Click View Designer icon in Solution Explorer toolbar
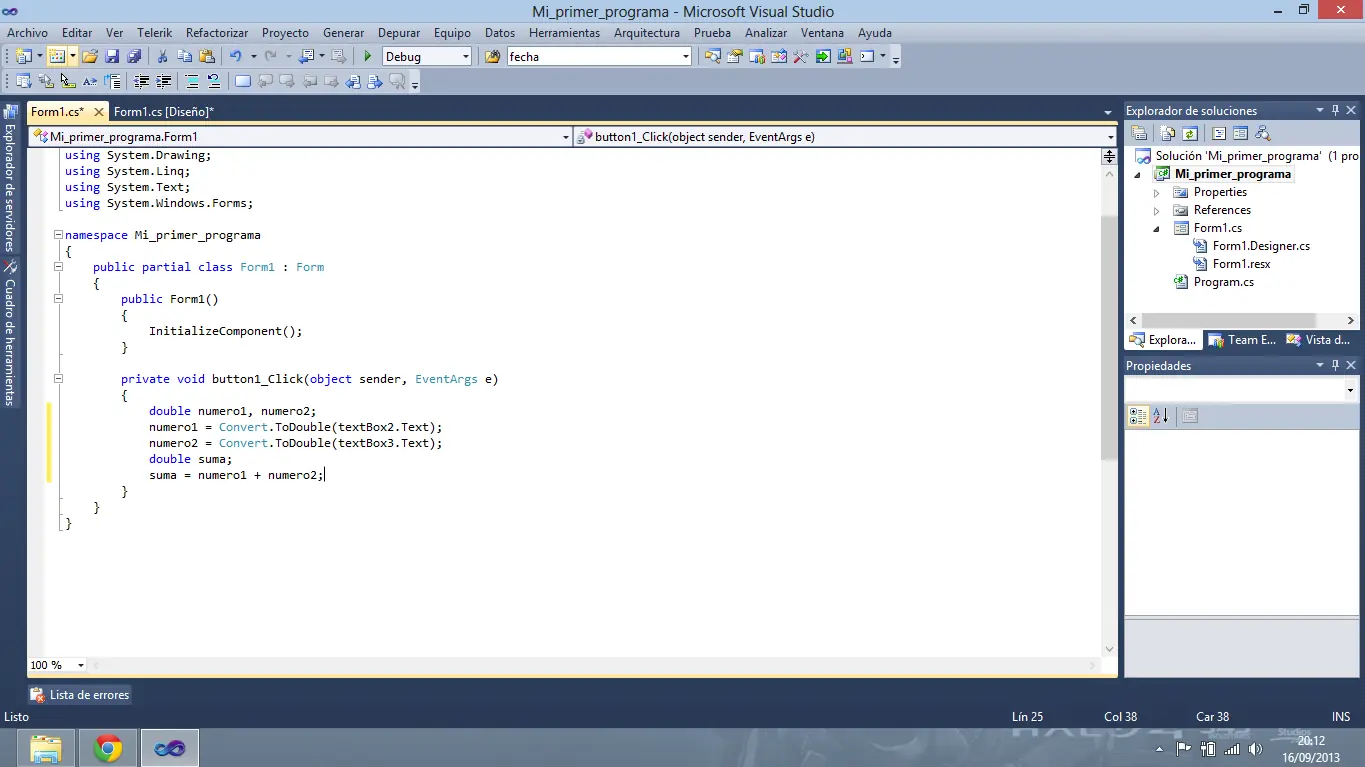 (1240, 133)
